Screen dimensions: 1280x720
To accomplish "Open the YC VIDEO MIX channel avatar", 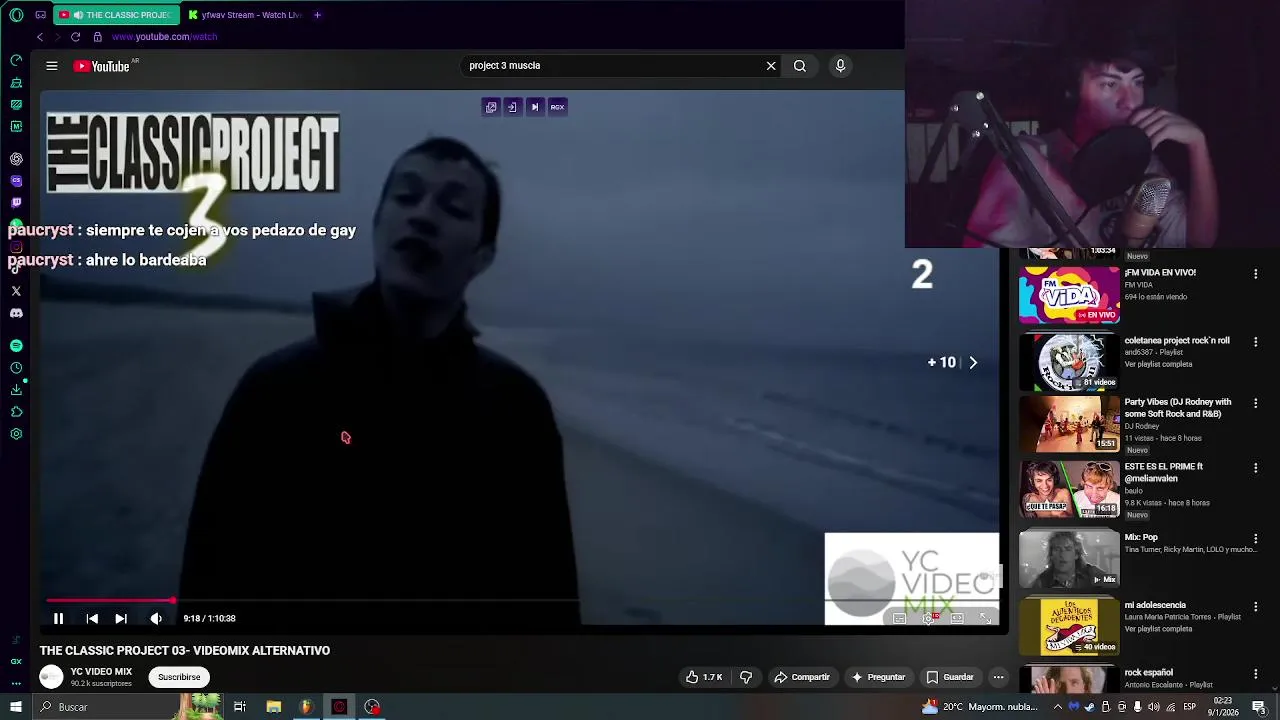I will pyautogui.click(x=51, y=677).
